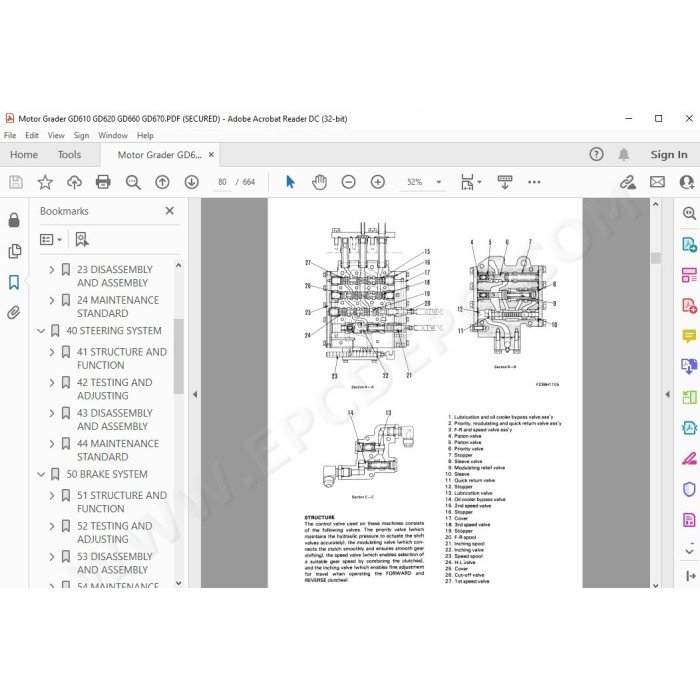
Task: Open 43 Disassembly and Assembly bookmark
Action: click(x=115, y=420)
